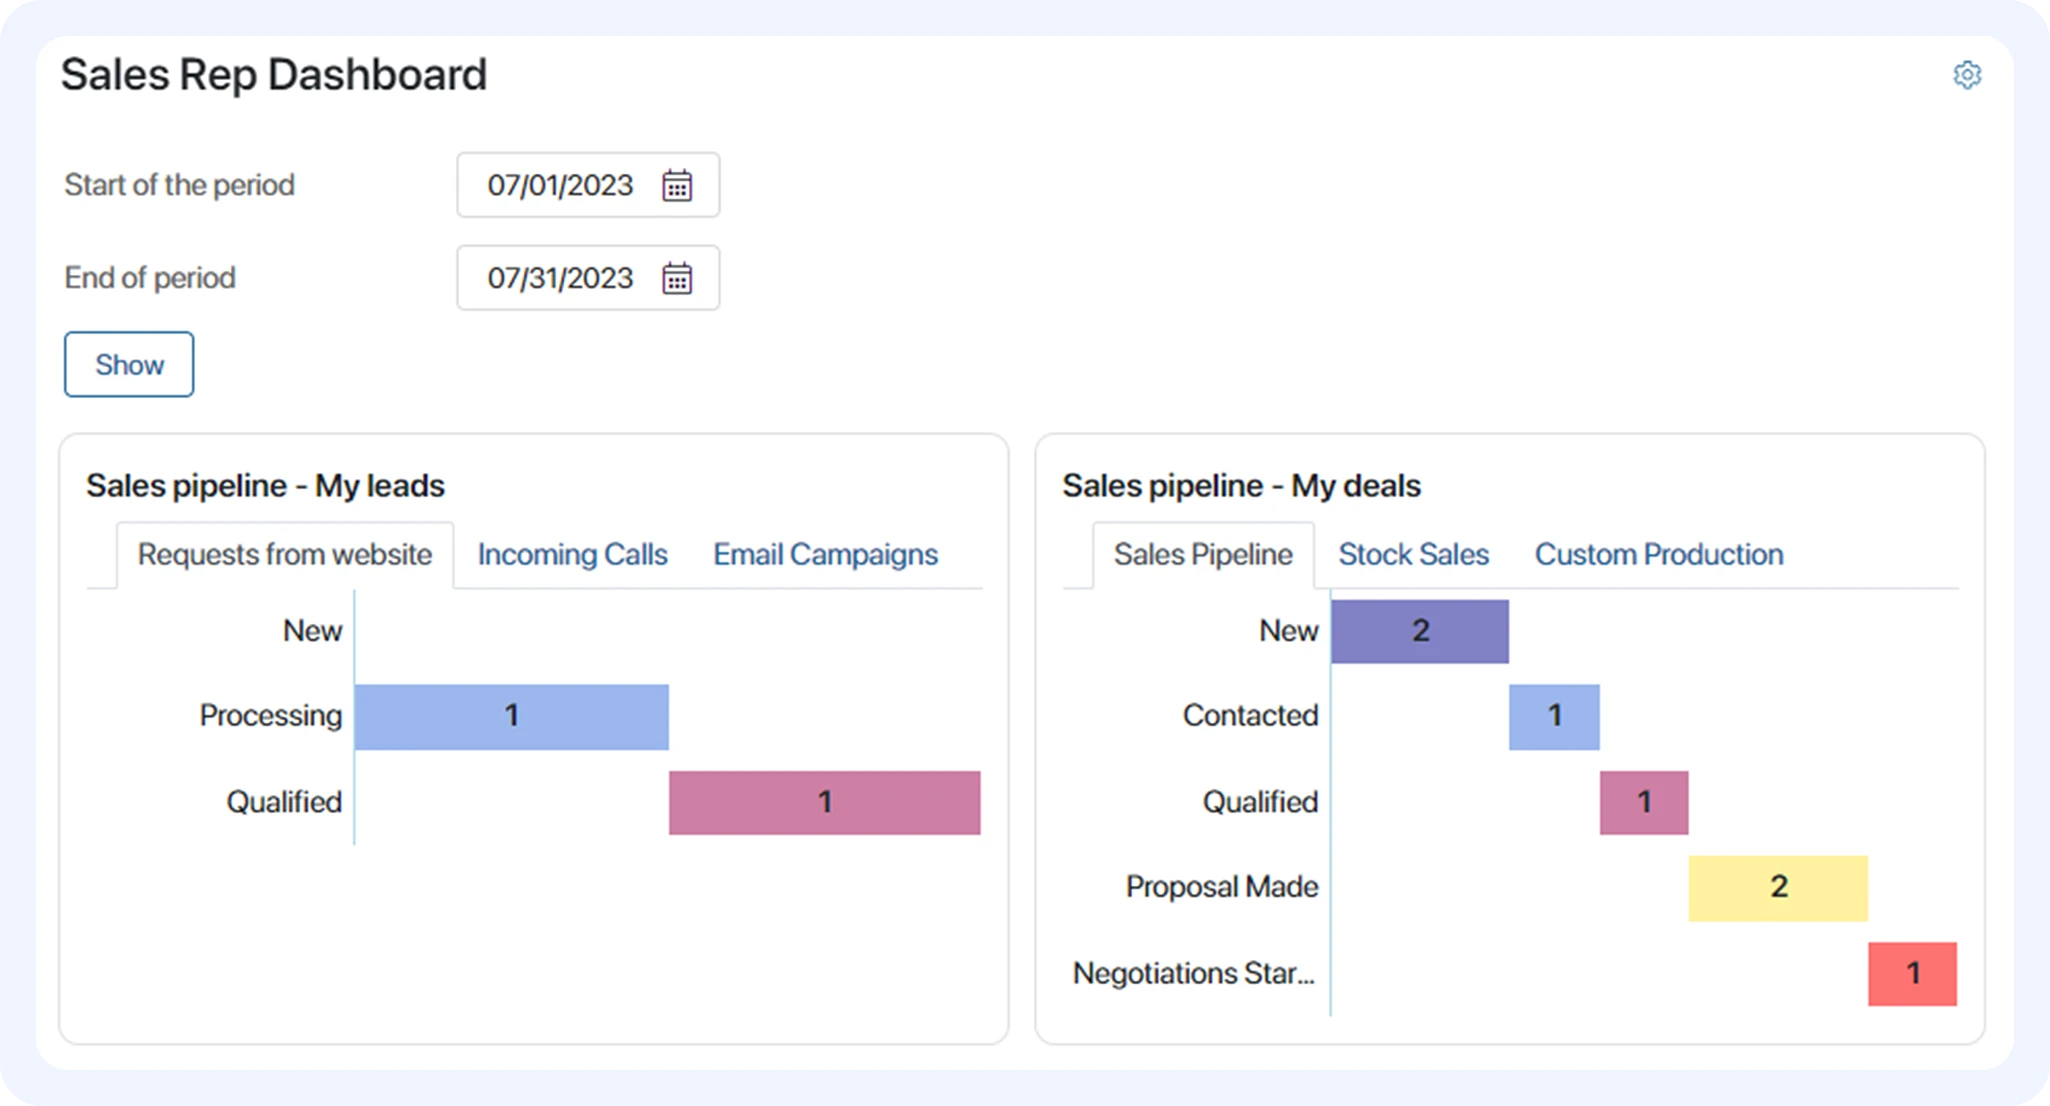The image size is (2050, 1106).
Task: Open the Email Campaigns tab
Action: pos(825,555)
